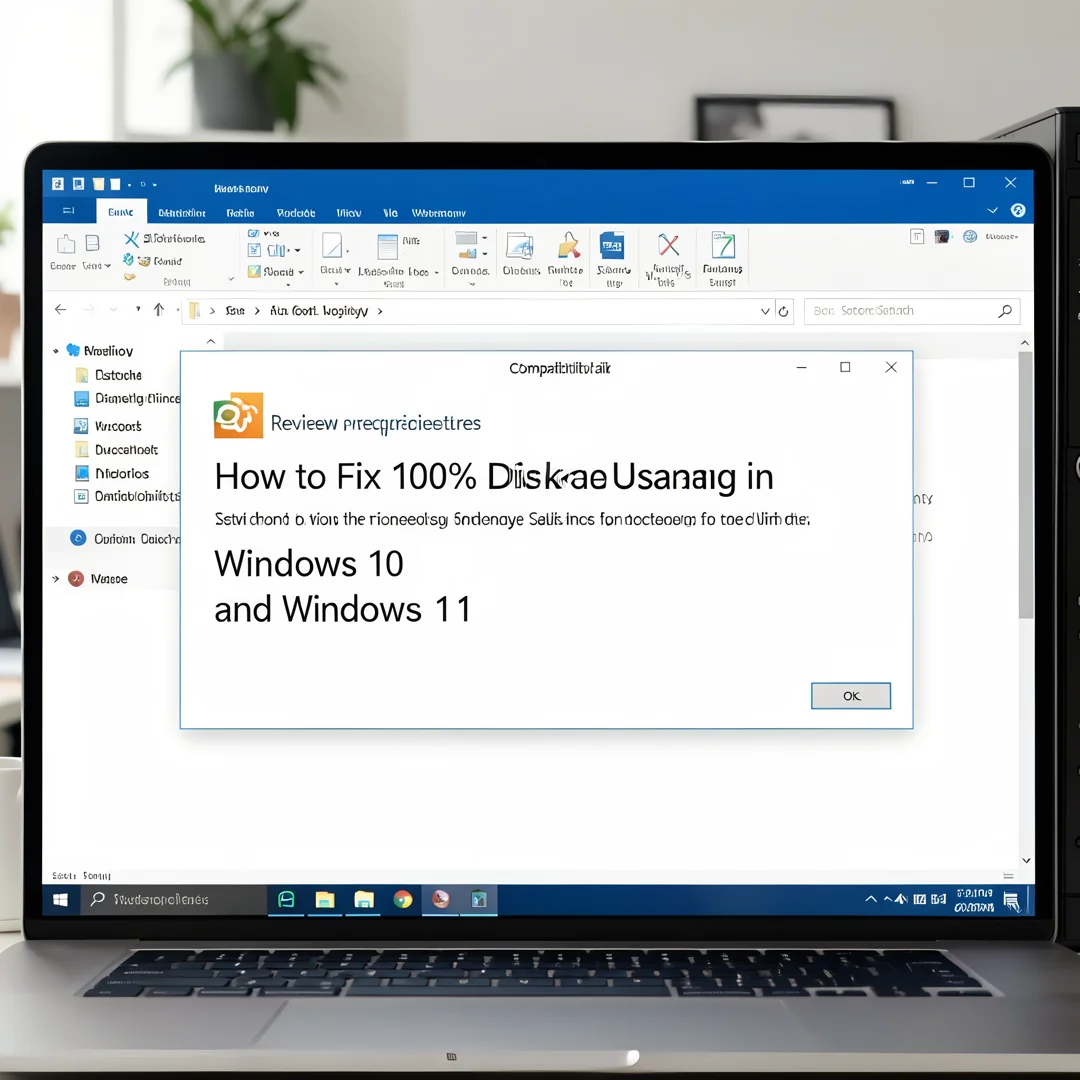Switch to the Iriiov ribbon tab
Screen dimensions: 1080x1080
pyautogui.click(x=349, y=213)
